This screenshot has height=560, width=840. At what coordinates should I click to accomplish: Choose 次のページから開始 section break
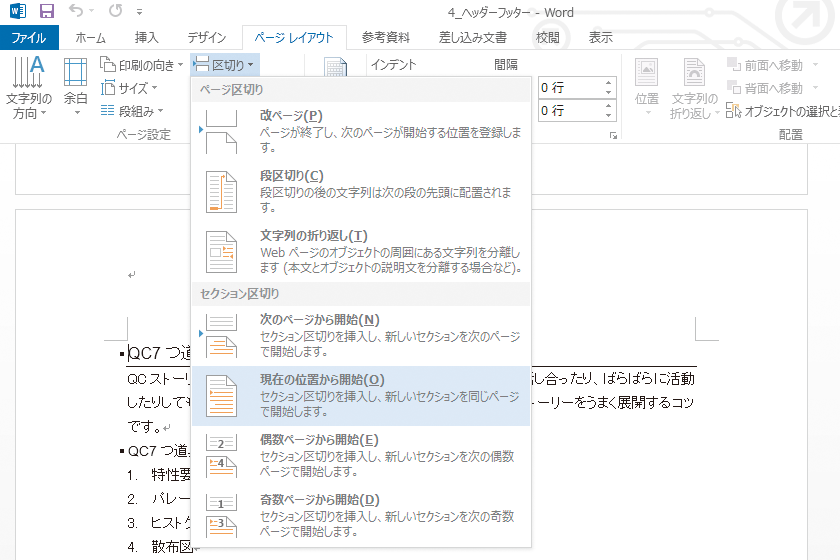click(x=361, y=336)
